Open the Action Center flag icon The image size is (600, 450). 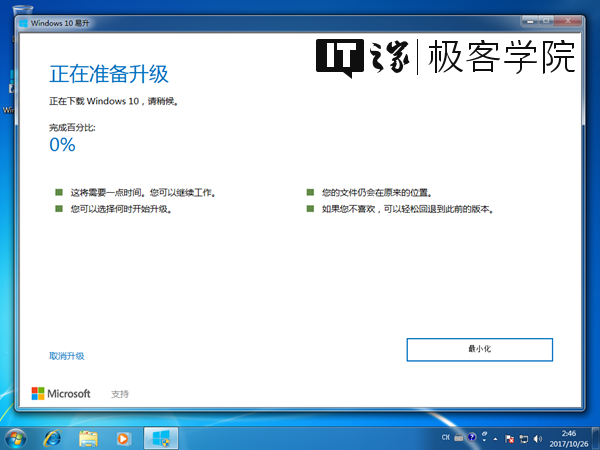click(509, 439)
